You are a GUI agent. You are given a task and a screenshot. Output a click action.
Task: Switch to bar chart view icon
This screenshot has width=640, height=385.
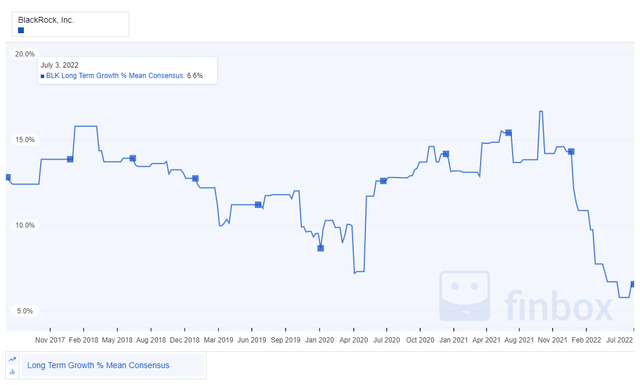12,372
